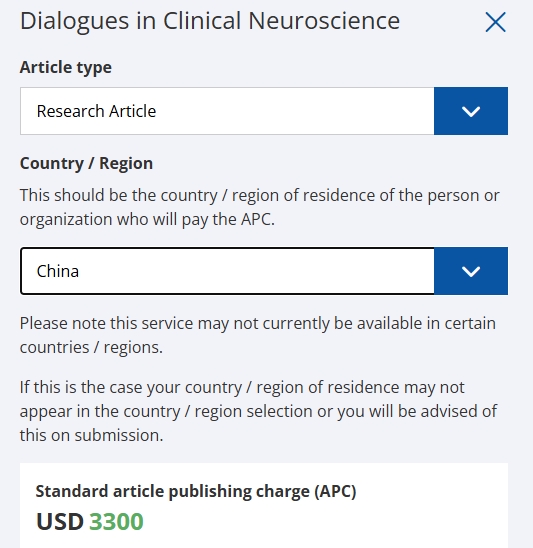Open the Country / Region chevron button
Viewport: 533px width, 548px height.
pyautogui.click(x=471, y=271)
